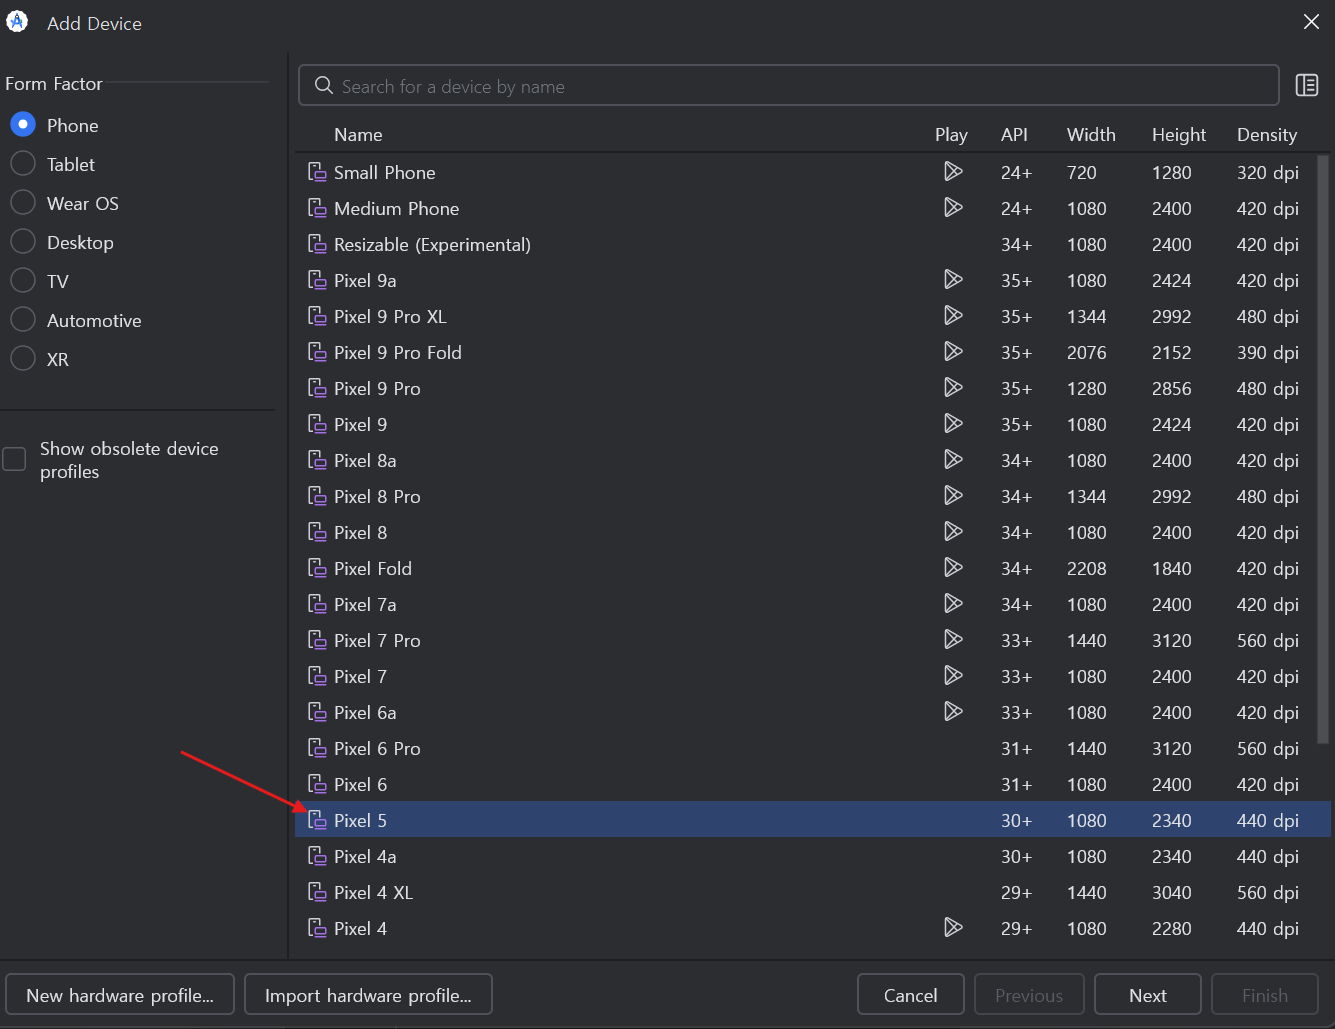Sort by the Height column header
Screen dimensions: 1335x1029
tap(1179, 135)
